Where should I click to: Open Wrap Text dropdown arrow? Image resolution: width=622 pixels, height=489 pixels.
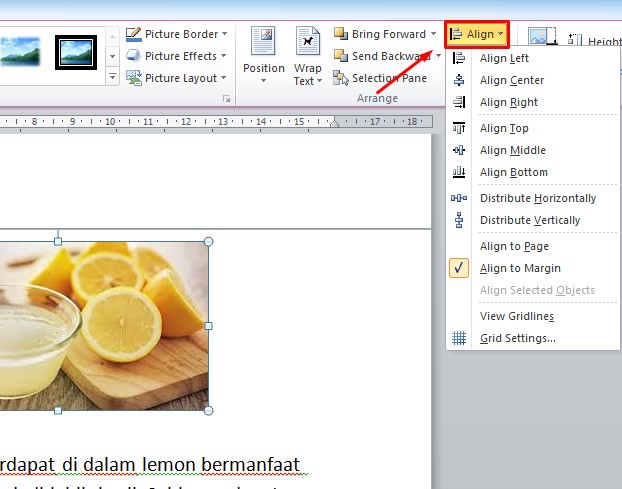319,81
